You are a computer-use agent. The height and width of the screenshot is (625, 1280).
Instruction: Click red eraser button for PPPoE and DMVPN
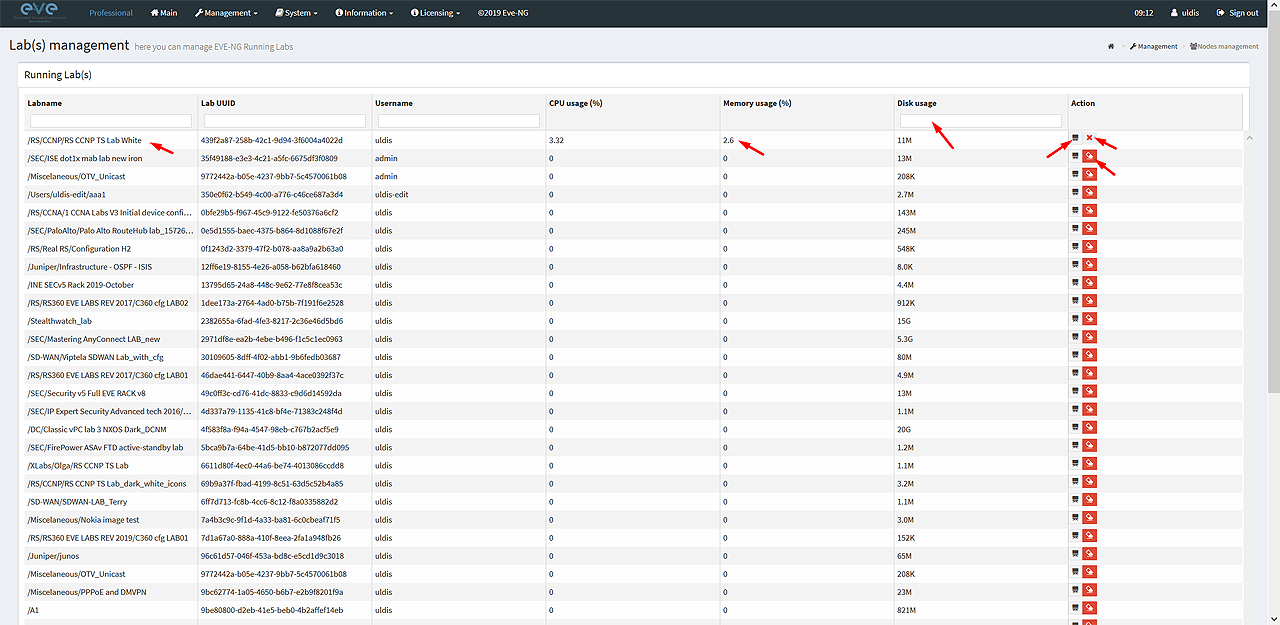point(1090,588)
